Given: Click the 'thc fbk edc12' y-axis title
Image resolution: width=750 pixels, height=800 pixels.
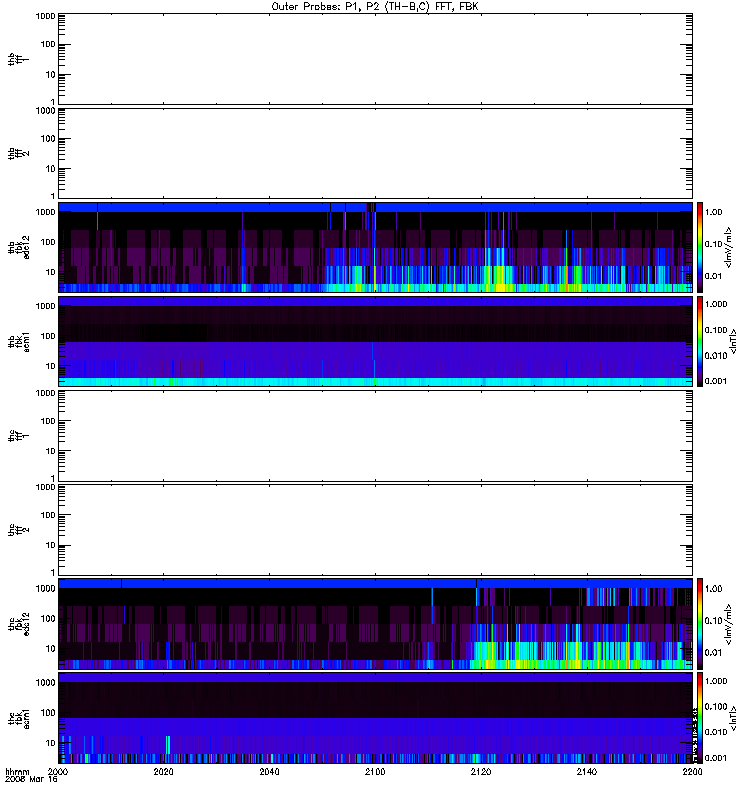Looking at the screenshot, I should (18, 624).
